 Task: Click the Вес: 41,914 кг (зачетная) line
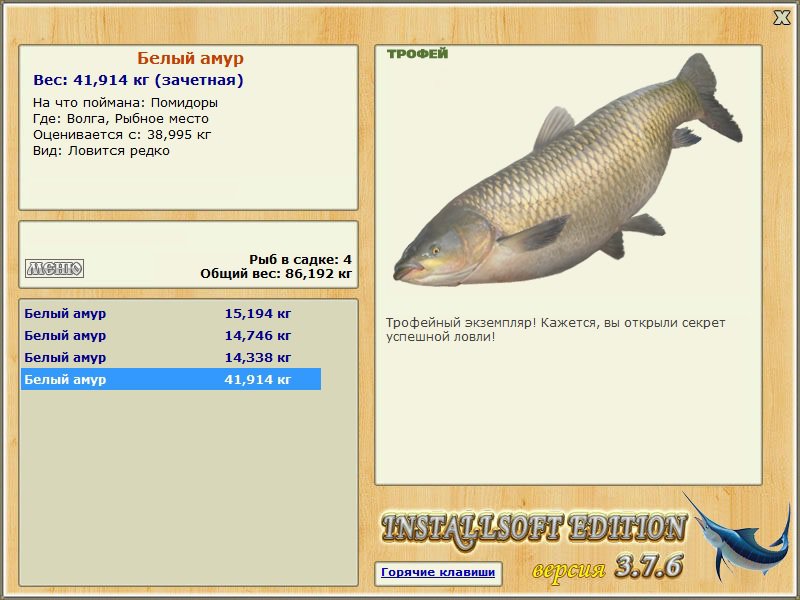[138, 80]
